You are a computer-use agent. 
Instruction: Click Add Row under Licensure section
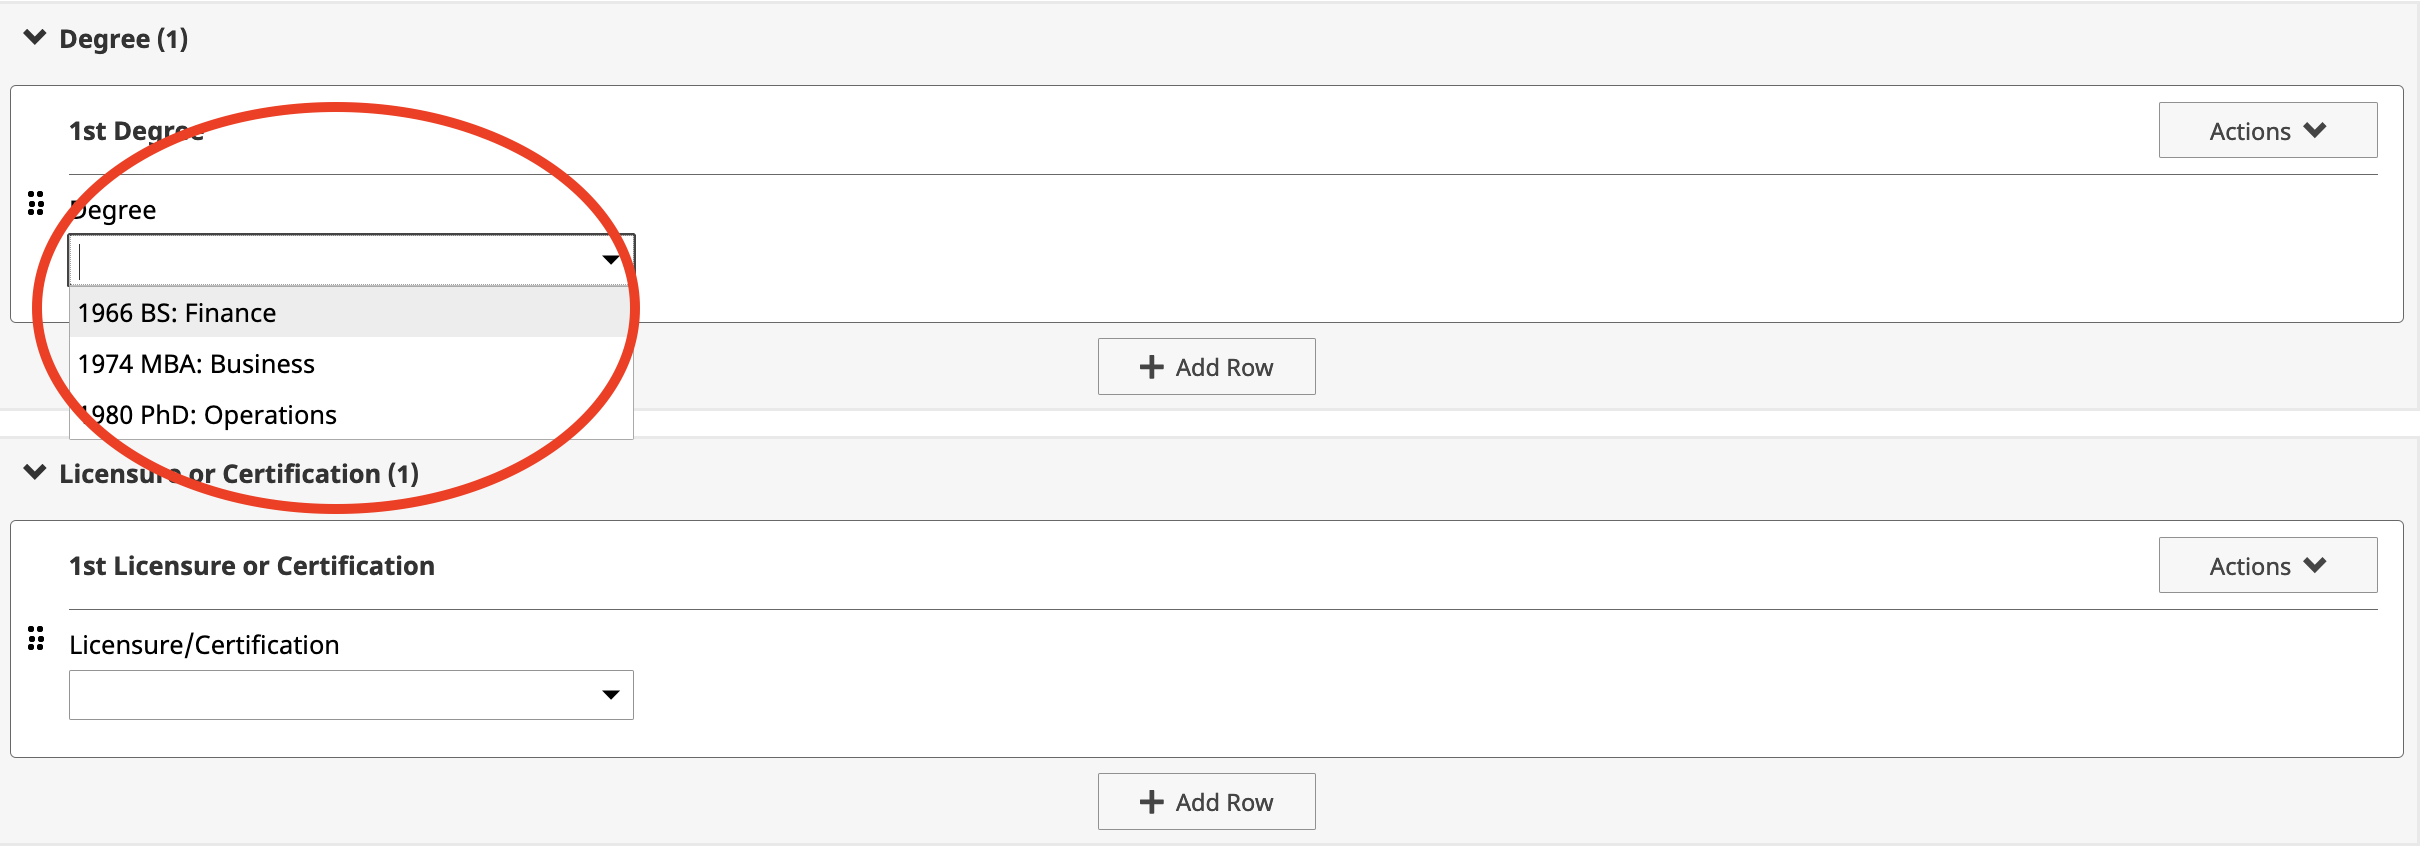(1206, 802)
